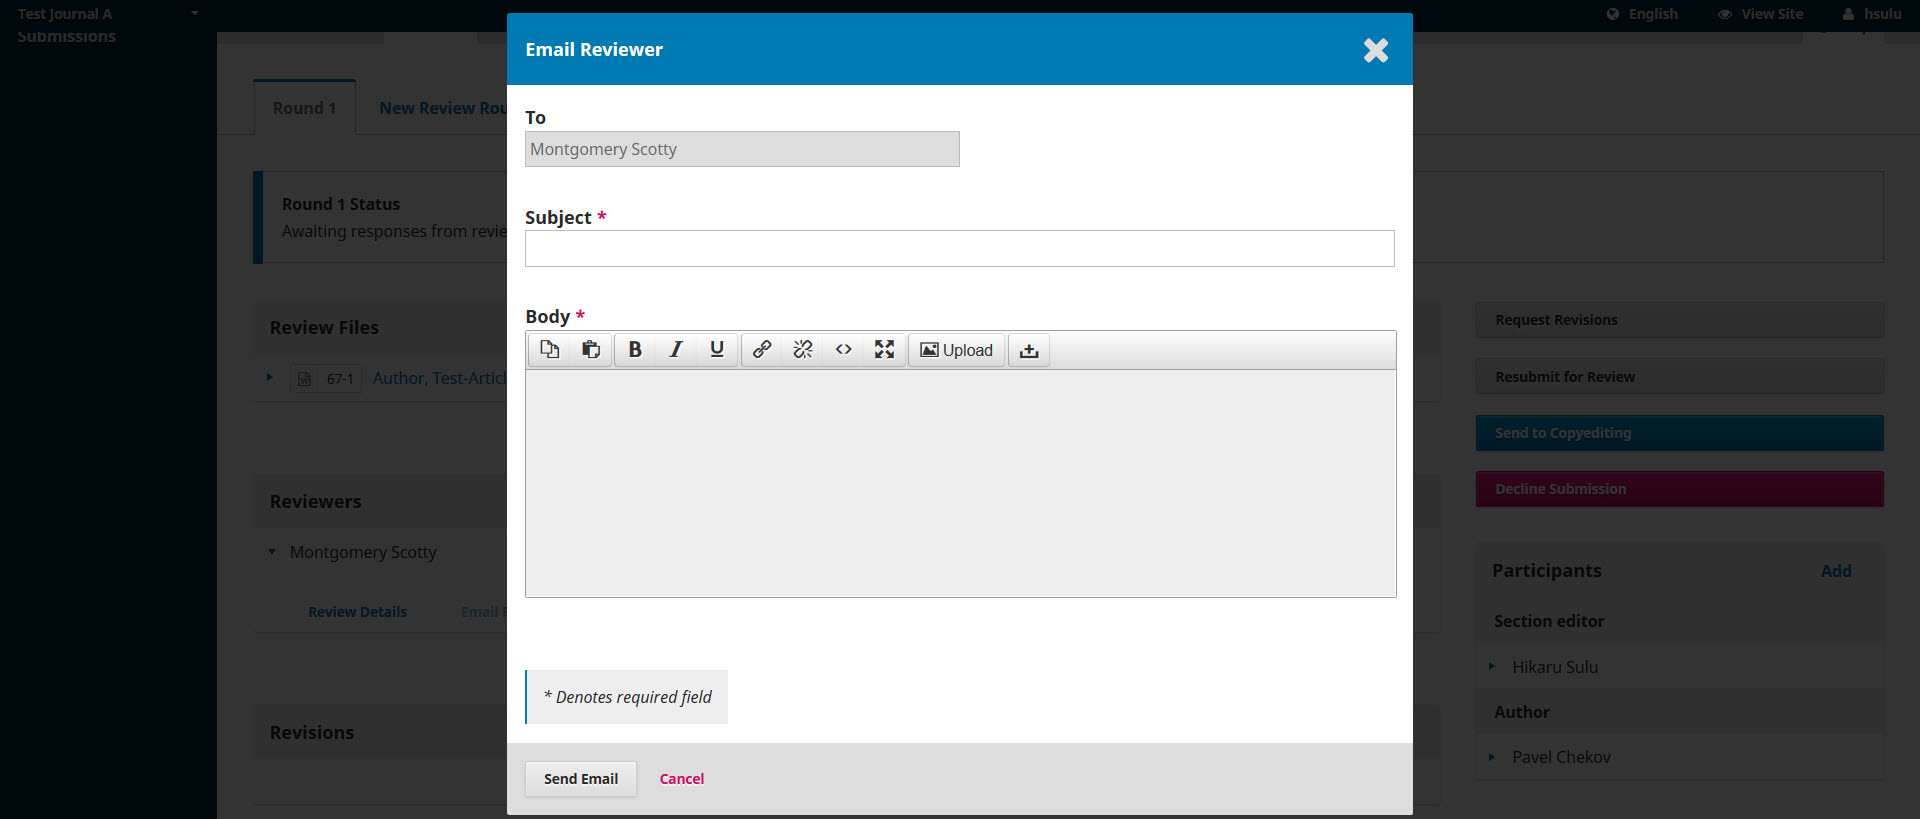Click the Resubmit for Review button
Screen dimensions: 1920x819
pyautogui.click(x=1679, y=377)
